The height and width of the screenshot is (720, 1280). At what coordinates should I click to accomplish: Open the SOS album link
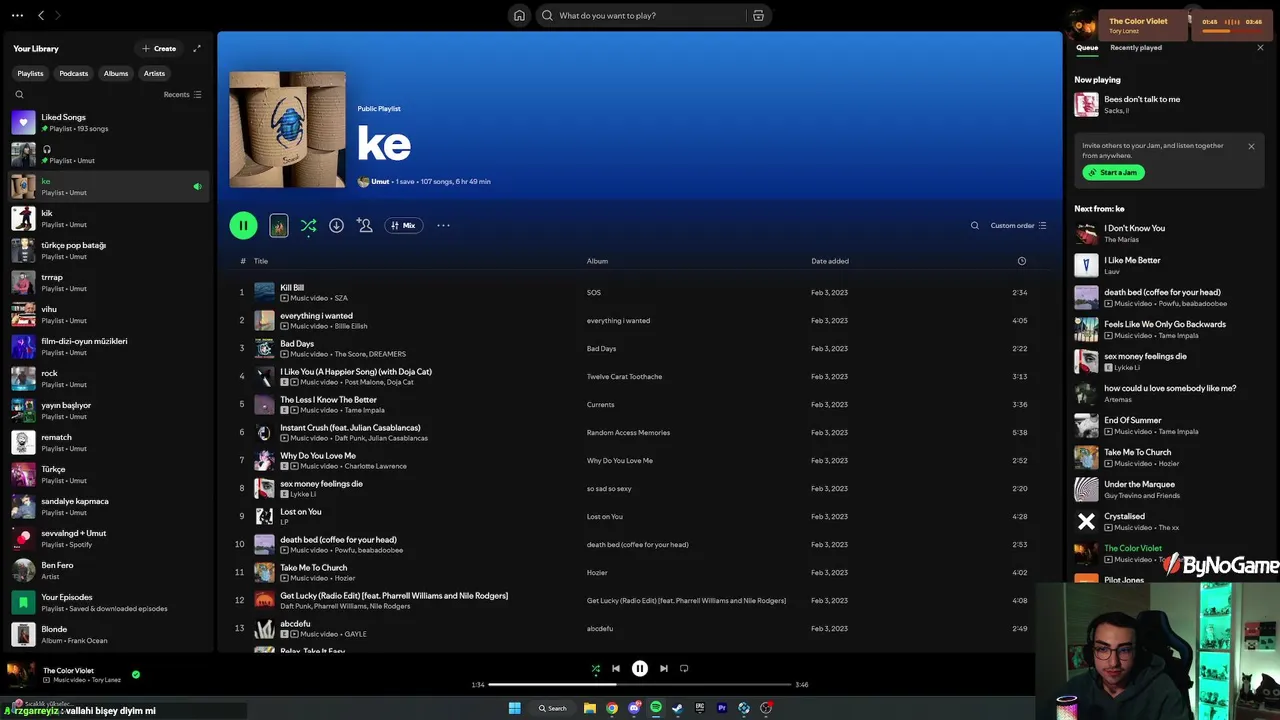coord(594,292)
